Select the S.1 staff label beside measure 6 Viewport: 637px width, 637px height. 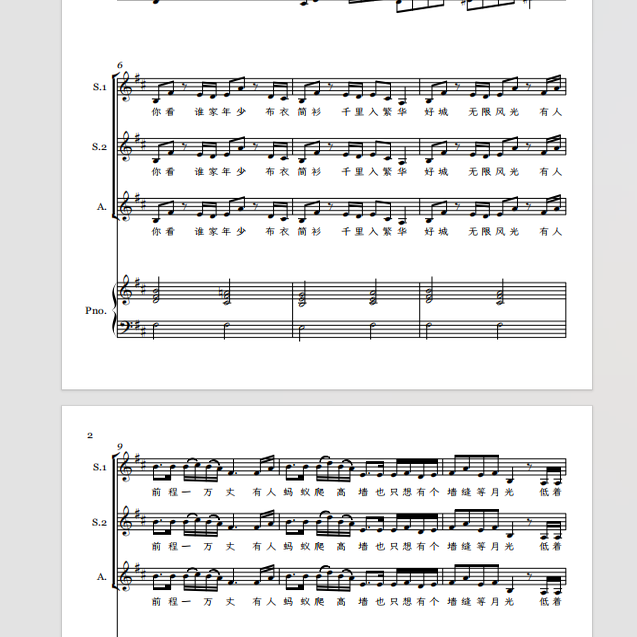tap(100, 87)
